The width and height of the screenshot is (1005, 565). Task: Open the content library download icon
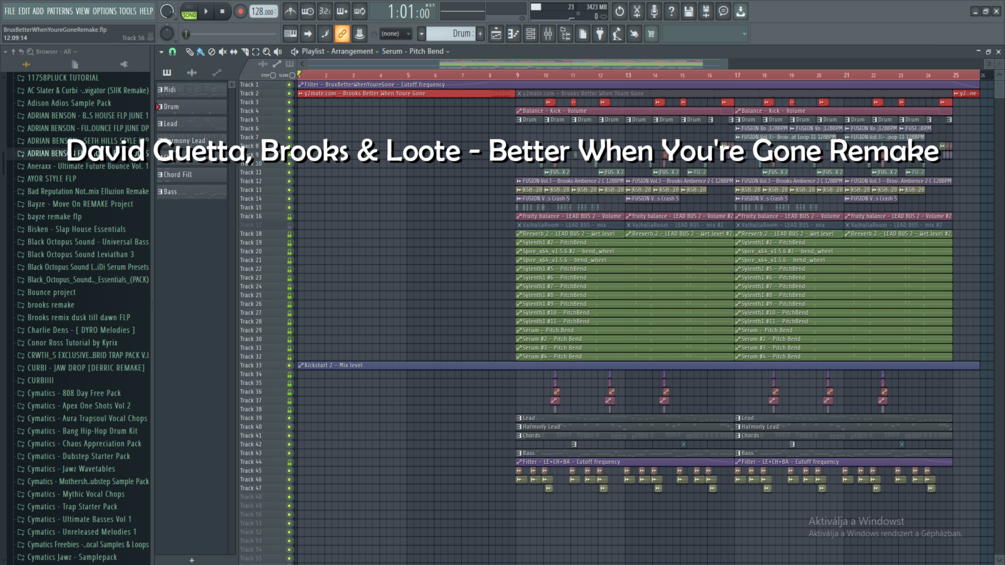(x=740, y=11)
